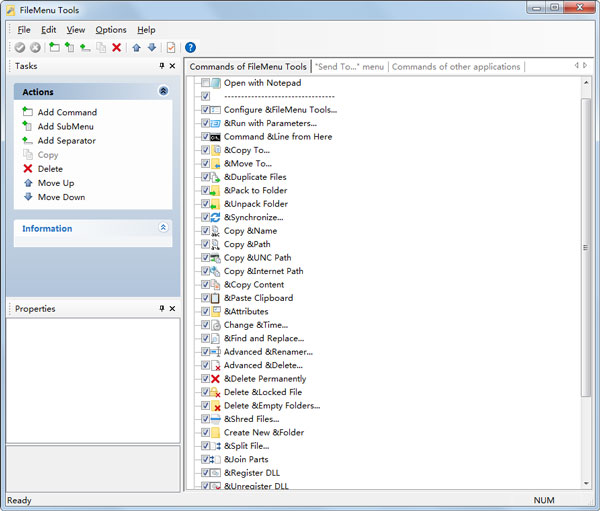
Task: Uncheck the Move To checkbox
Action: [205, 163]
